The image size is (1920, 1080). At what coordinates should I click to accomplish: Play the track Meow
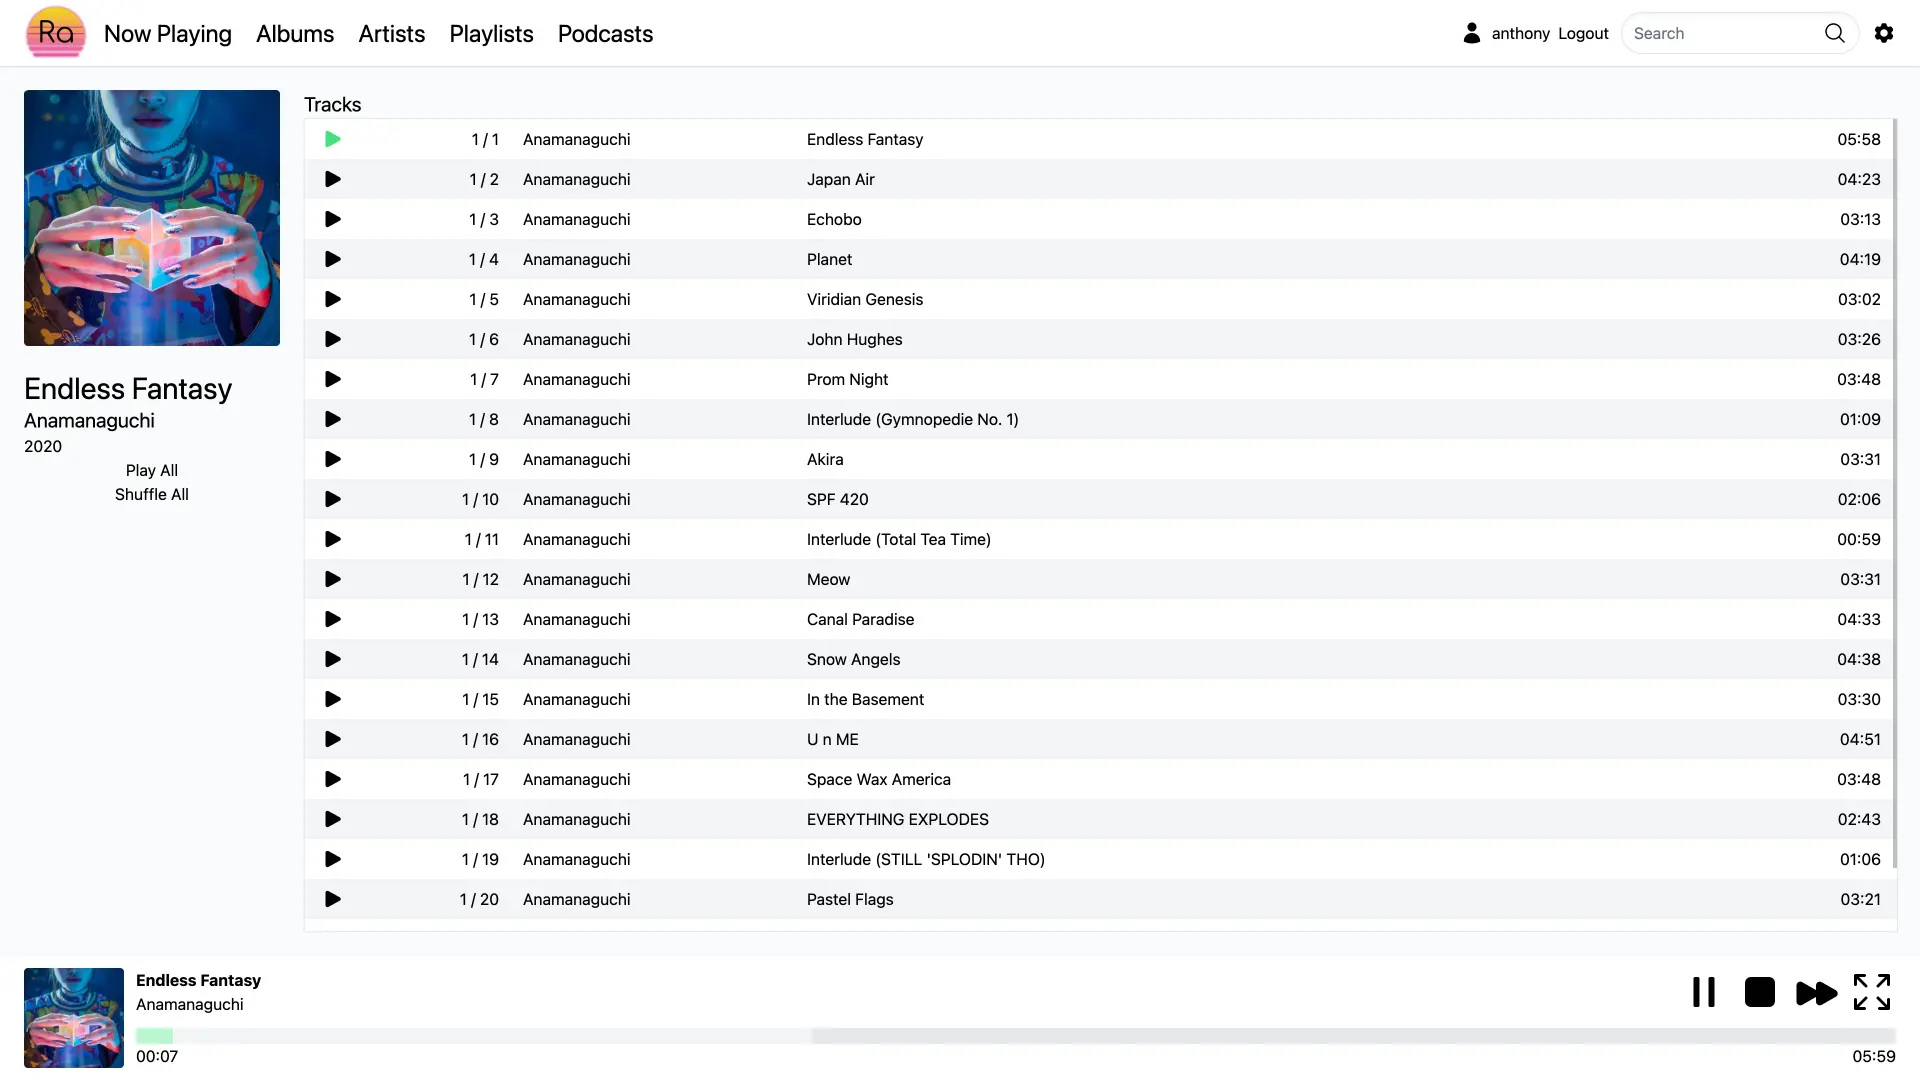pyautogui.click(x=333, y=579)
